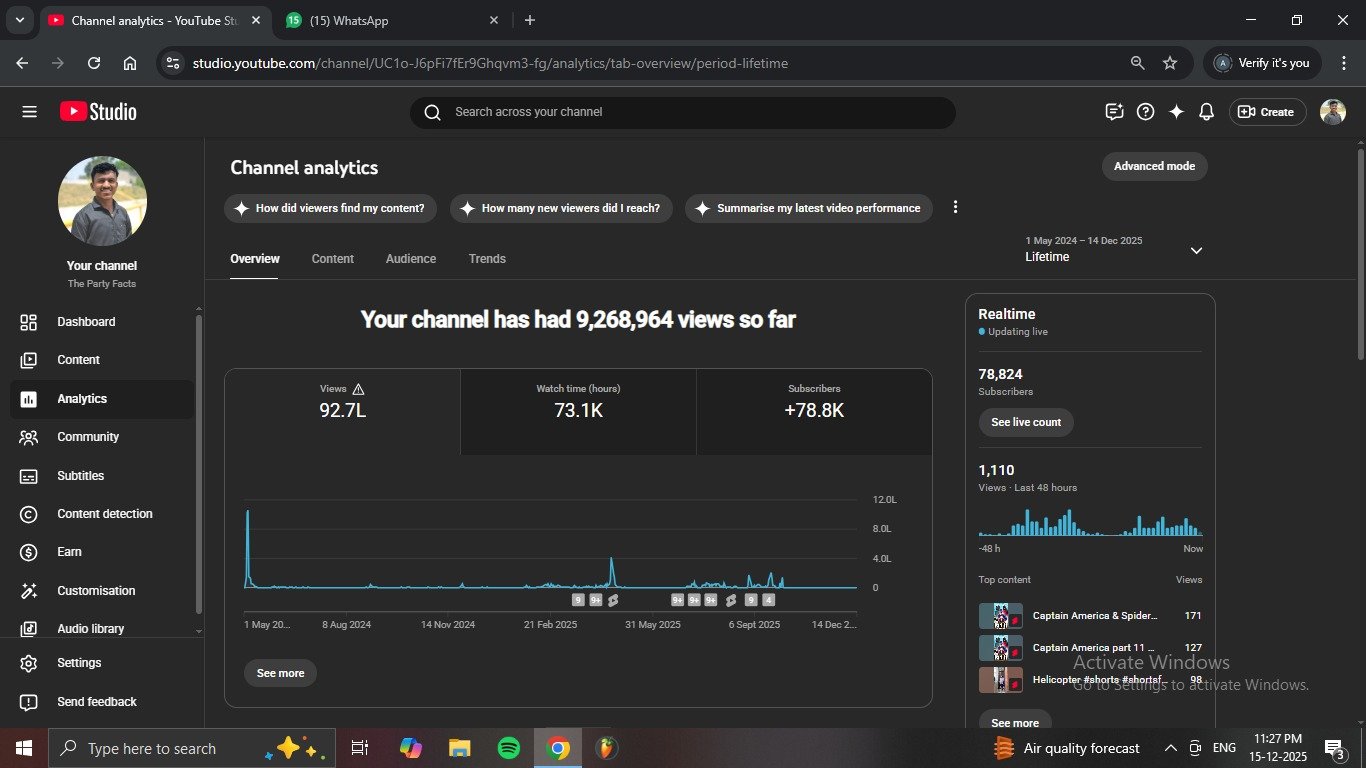1366x768 pixels.
Task: Select the Watch time (hours) metric card
Action: click(x=578, y=402)
